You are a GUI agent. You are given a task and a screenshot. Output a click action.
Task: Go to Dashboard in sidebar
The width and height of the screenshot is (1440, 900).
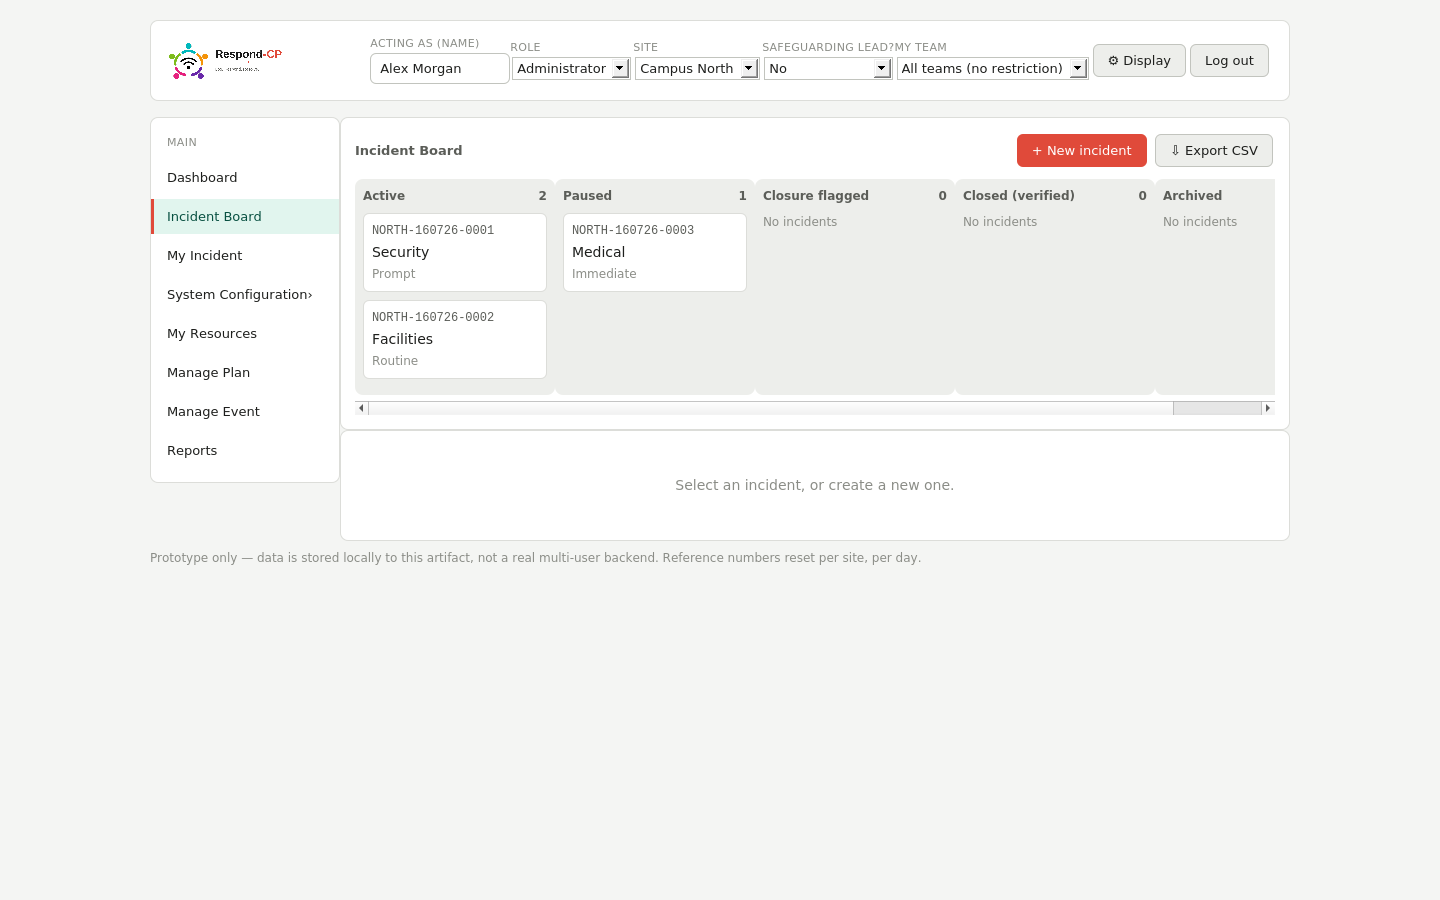pyautogui.click(x=245, y=178)
